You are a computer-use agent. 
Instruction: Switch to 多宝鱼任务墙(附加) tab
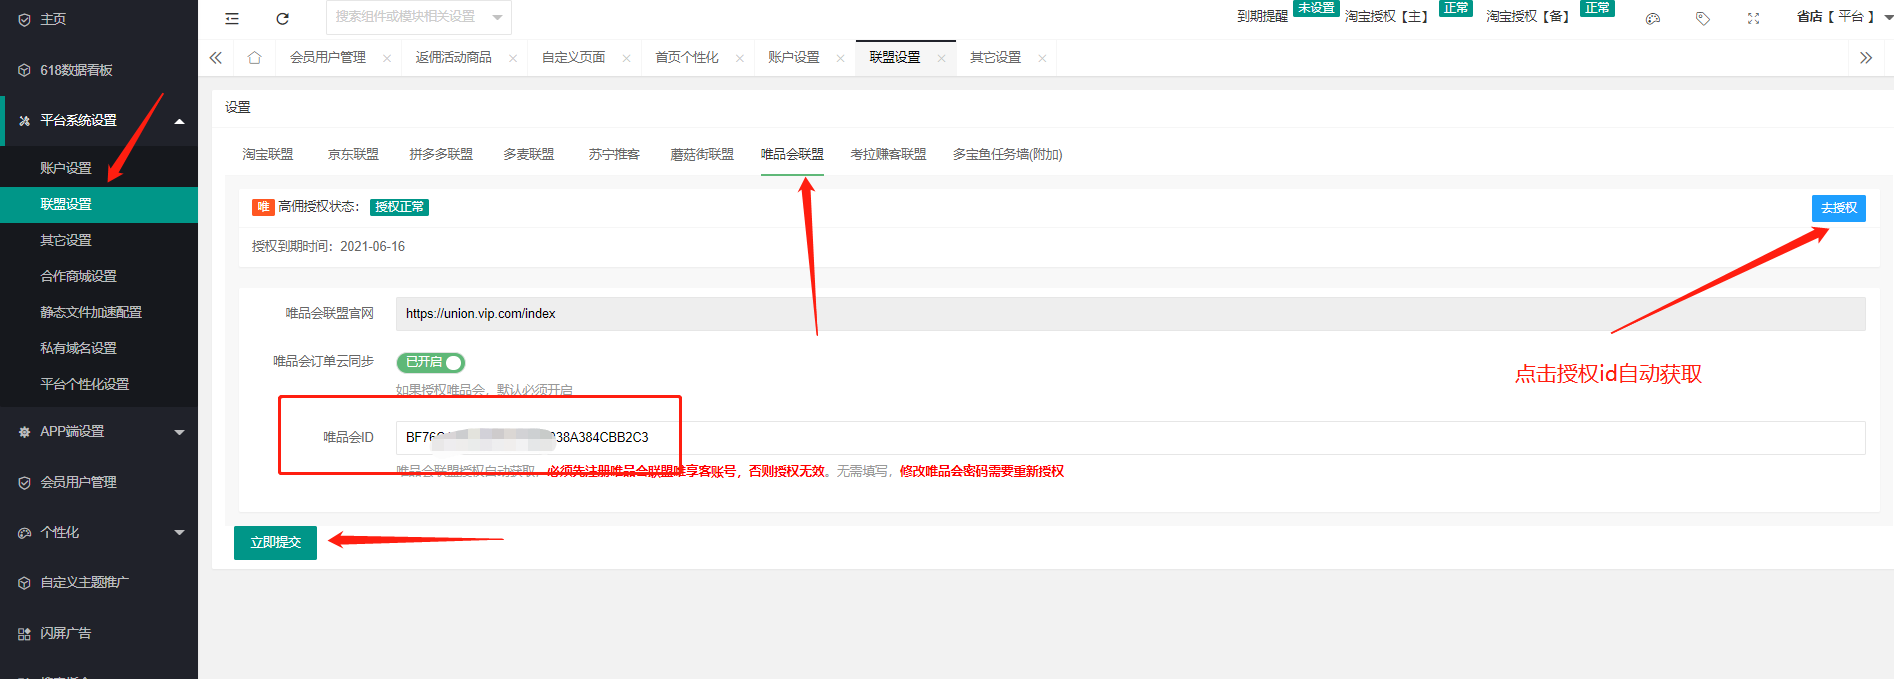click(x=1007, y=154)
